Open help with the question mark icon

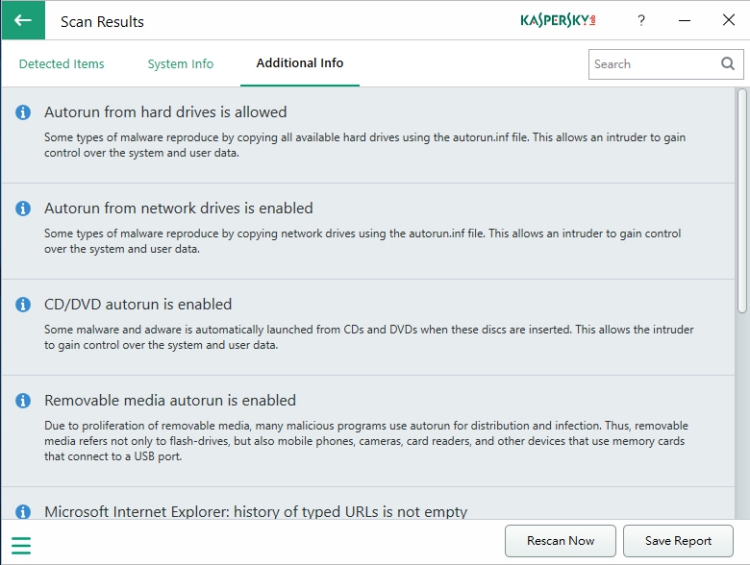point(641,20)
